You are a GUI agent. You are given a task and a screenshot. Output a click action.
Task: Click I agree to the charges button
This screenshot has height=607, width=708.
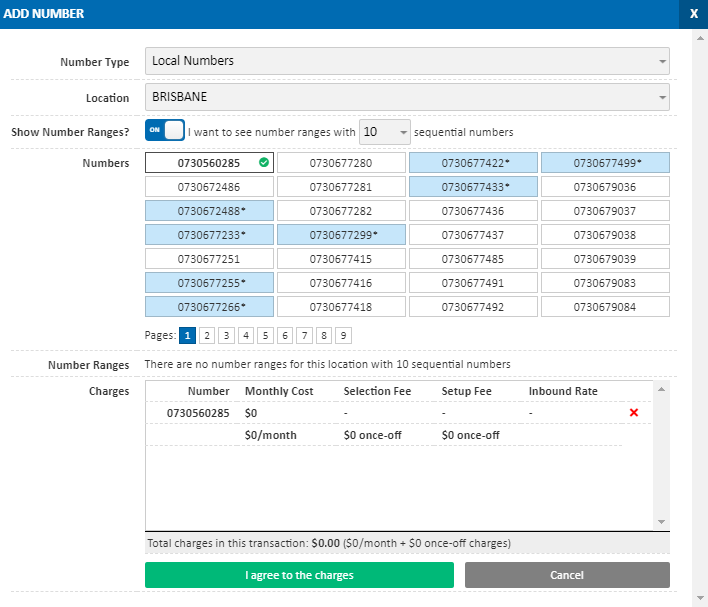(299, 575)
